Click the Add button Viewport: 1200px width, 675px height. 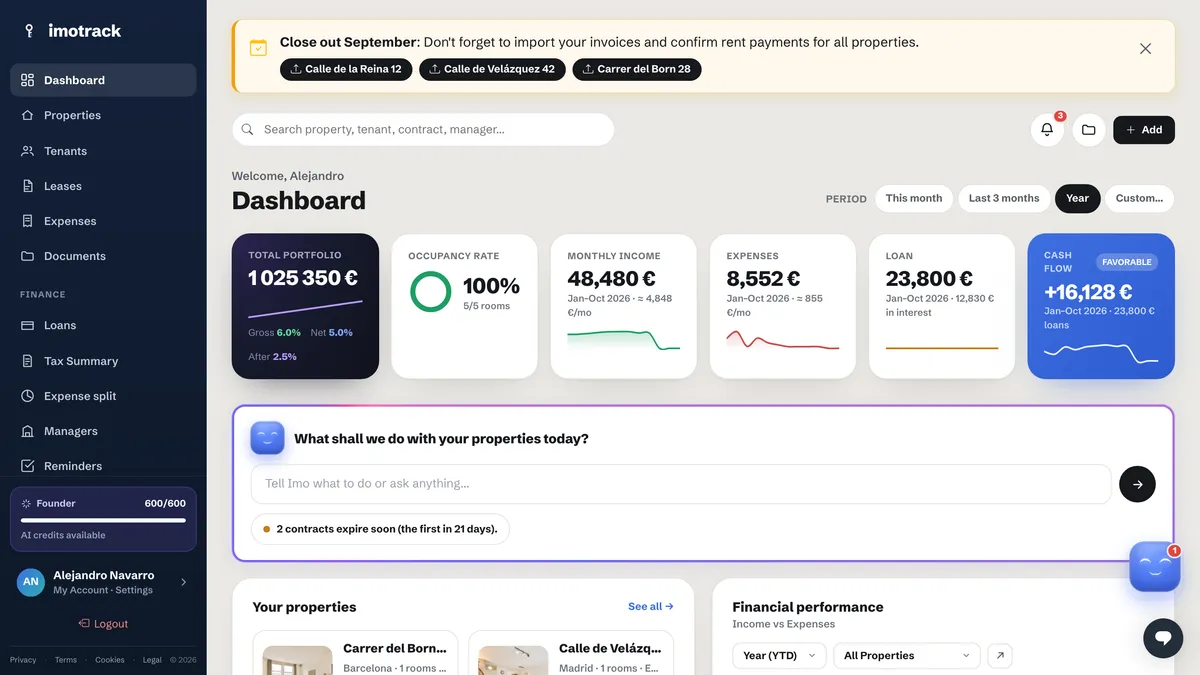(1144, 129)
